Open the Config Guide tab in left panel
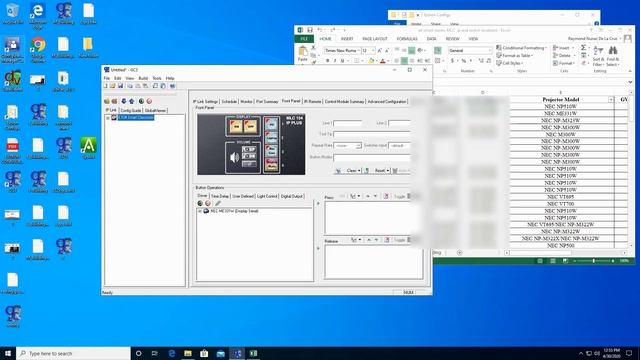The height and width of the screenshot is (360, 640). tap(131, 110)
